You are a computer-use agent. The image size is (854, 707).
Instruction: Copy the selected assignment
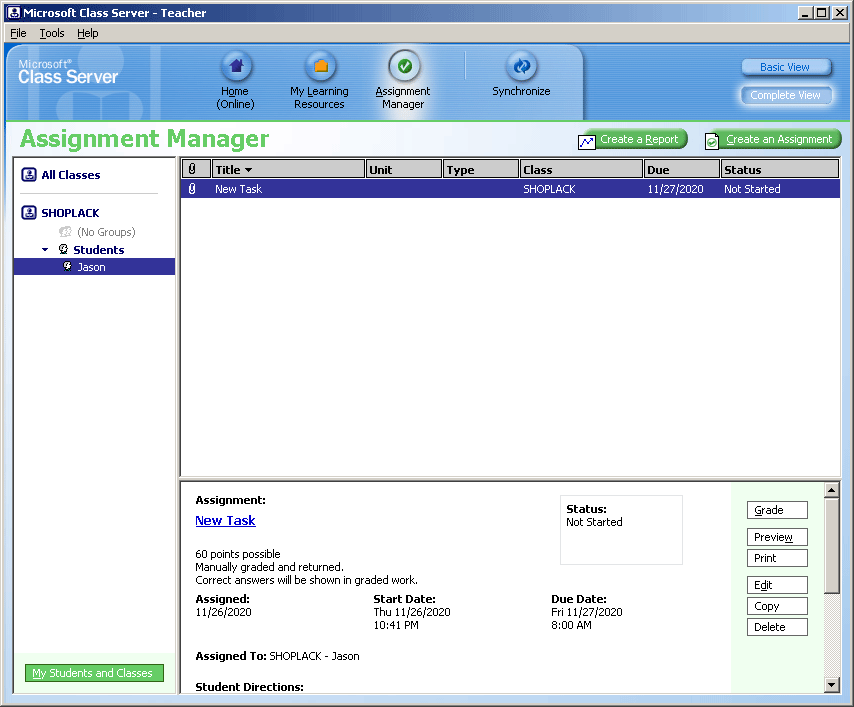(x=777, y=606)
